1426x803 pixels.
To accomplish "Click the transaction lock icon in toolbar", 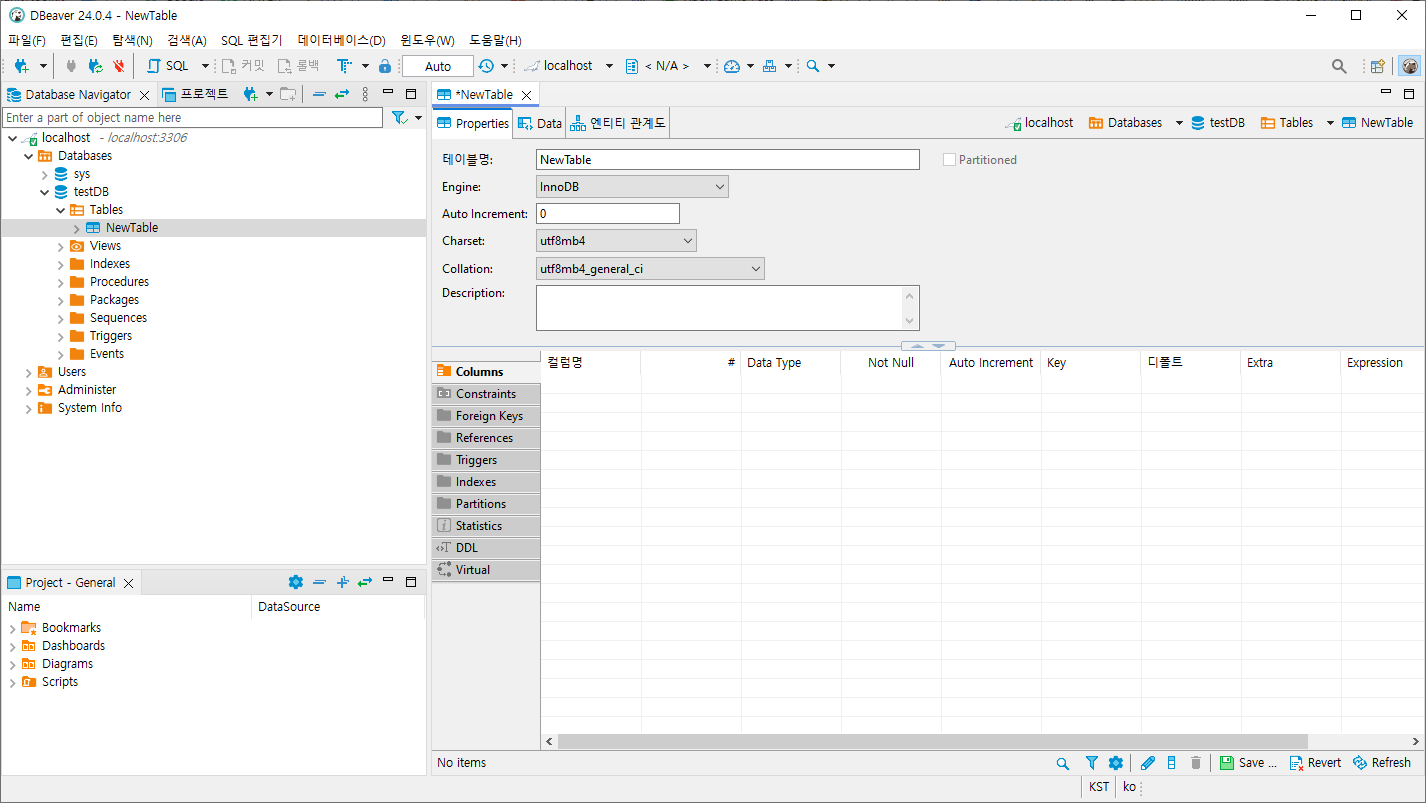I will tap(385, 66).
